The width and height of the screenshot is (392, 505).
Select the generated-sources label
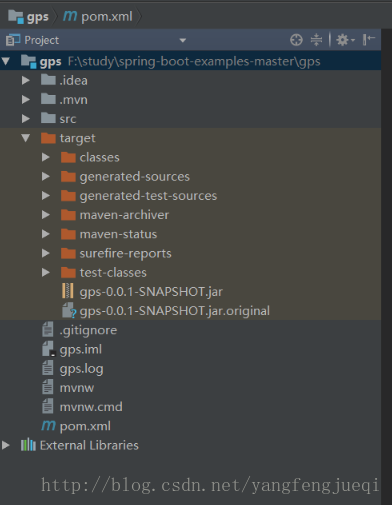pyautogui.click(x=135, y=177)
